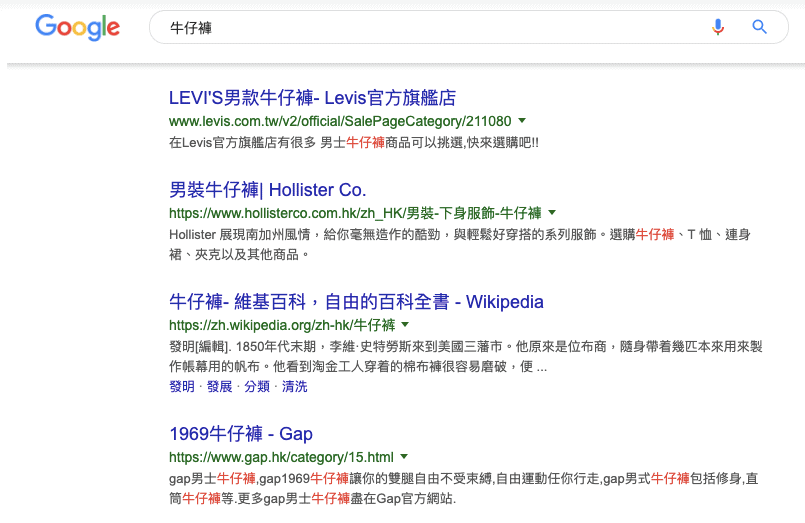Click the hollisterco.com.hk green URL text
Screen dimensions: 805x523
(x=355, y=213)
